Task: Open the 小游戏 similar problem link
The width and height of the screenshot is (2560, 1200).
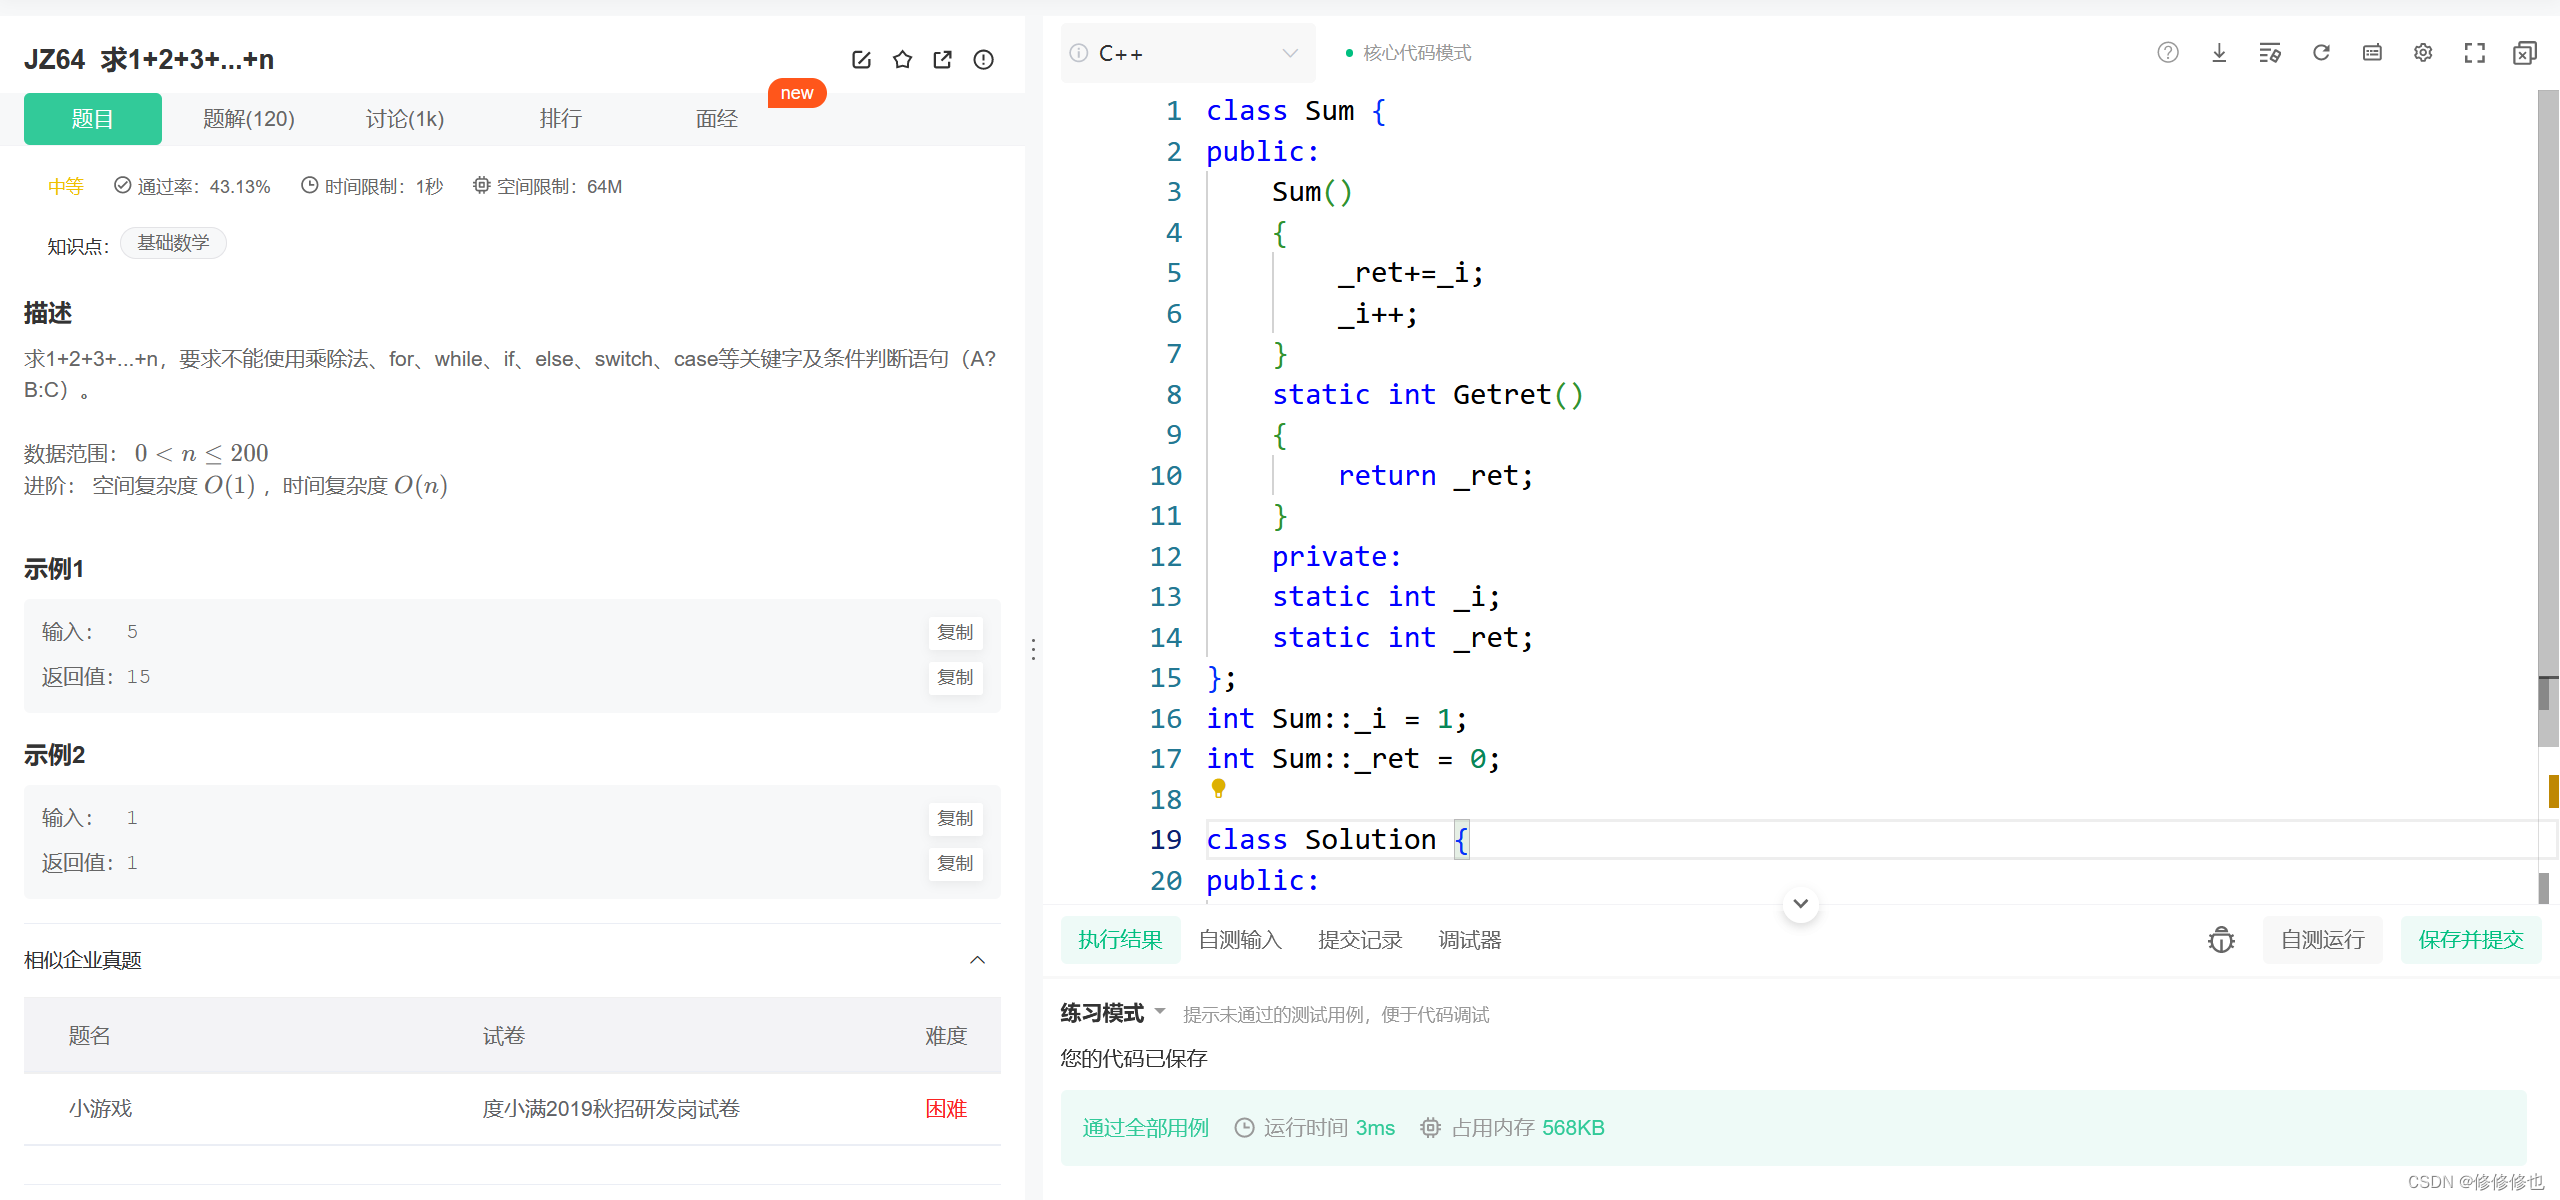Action: [100, 1108]
